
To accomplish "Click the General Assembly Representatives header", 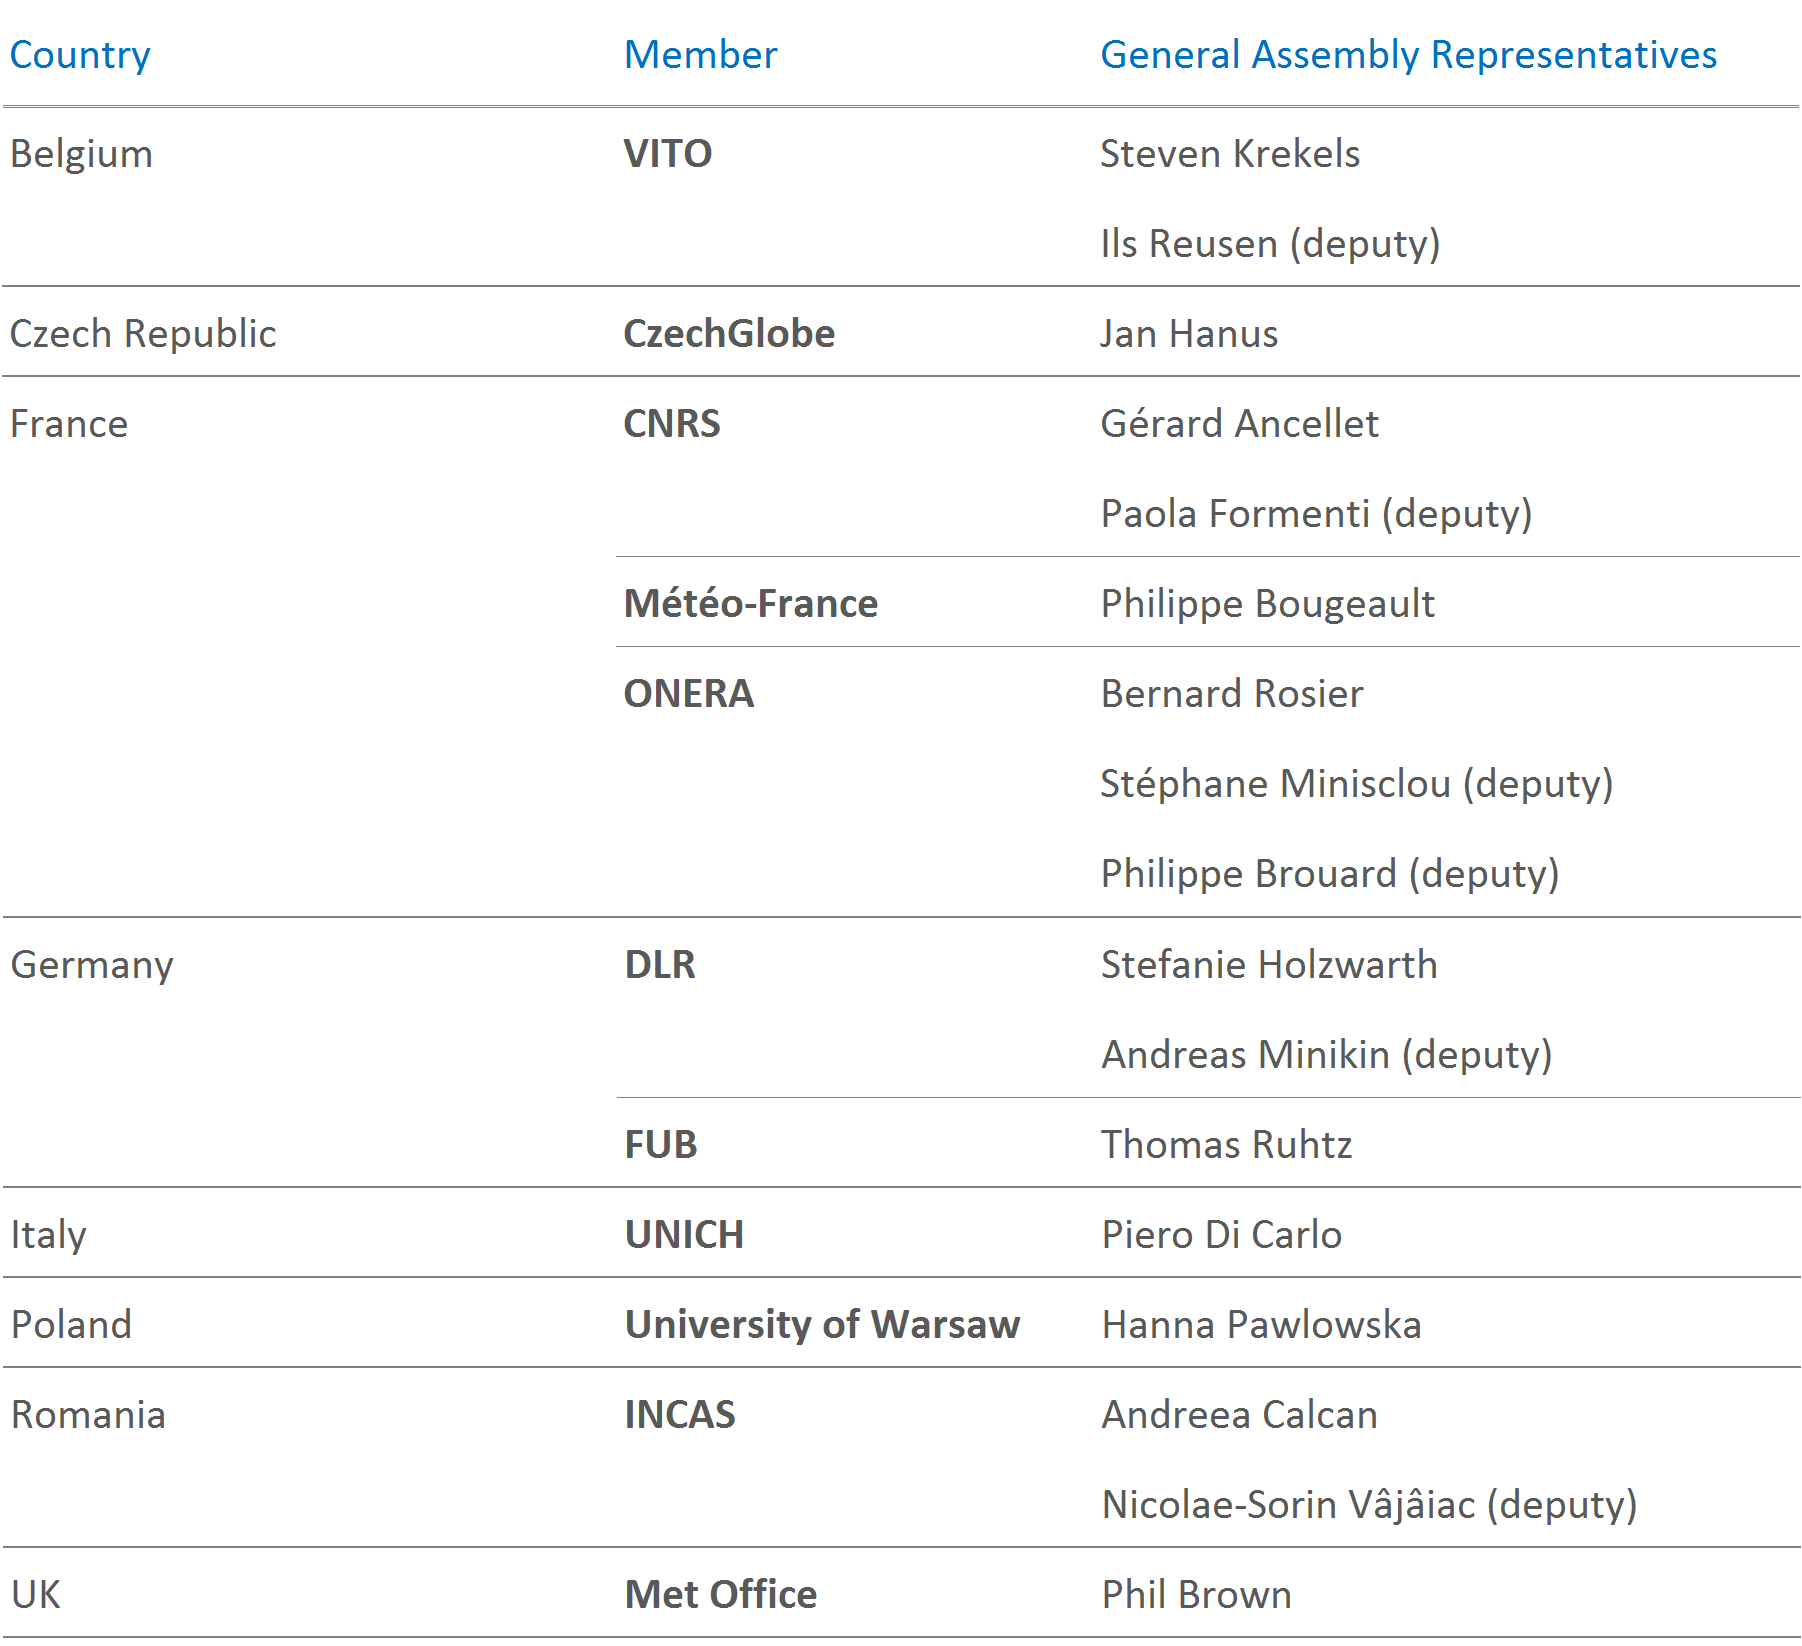I will point(1408,55).
